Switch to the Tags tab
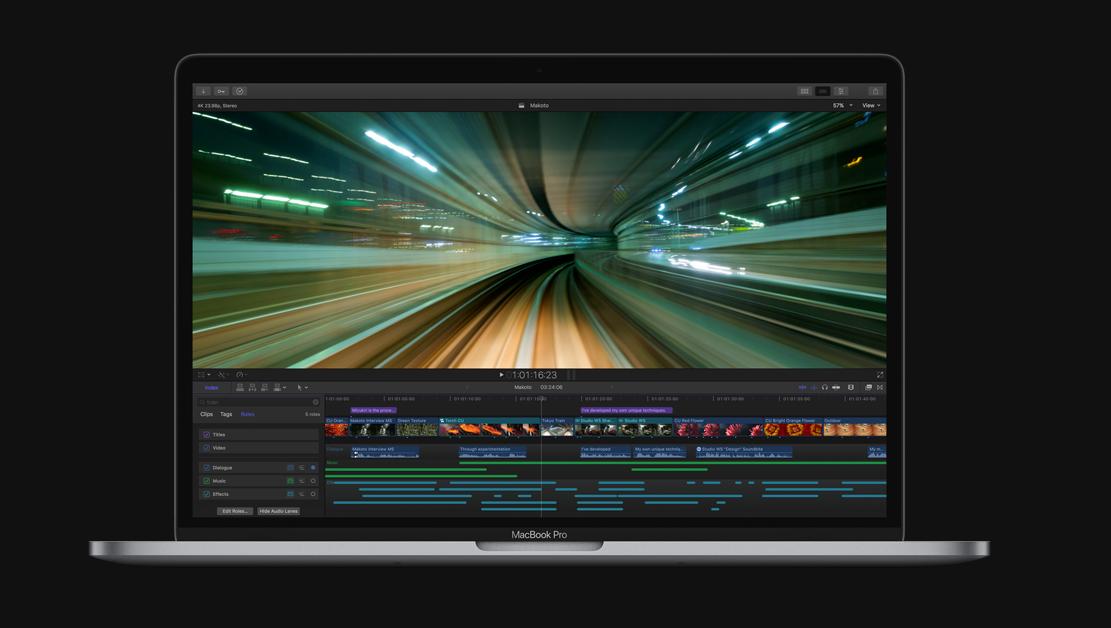Screen dimensions: 1111x628 click(226, 414)
